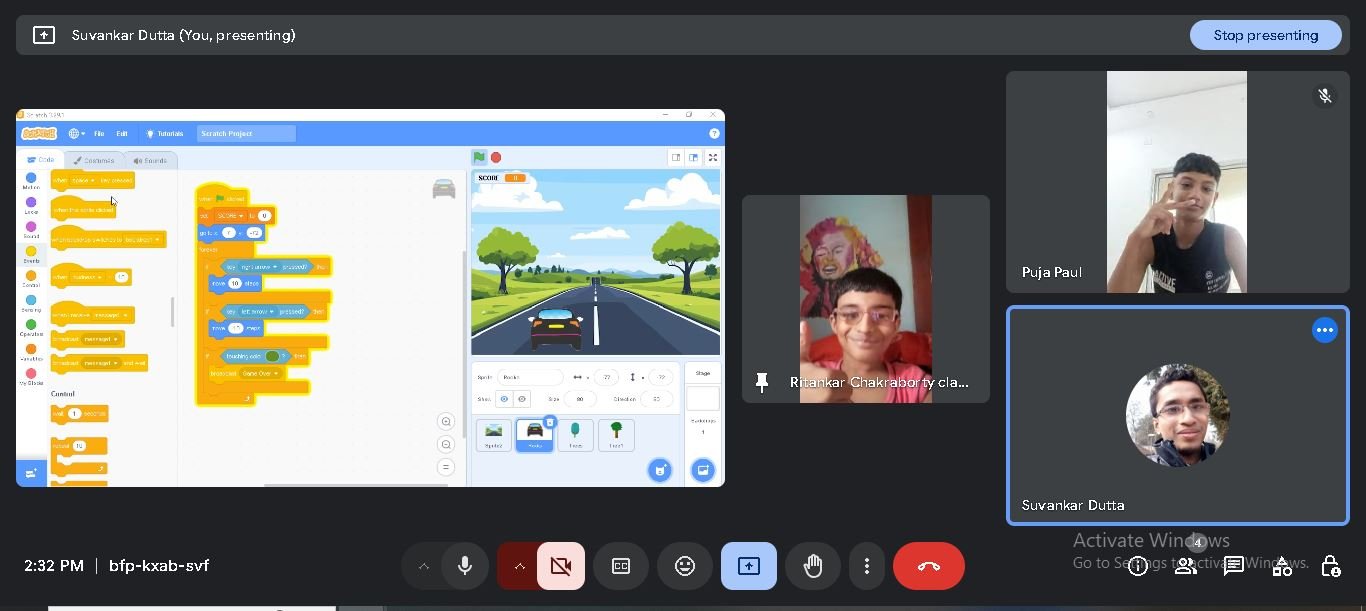
Task: Turn on the camera
Action: coord(561,566)
